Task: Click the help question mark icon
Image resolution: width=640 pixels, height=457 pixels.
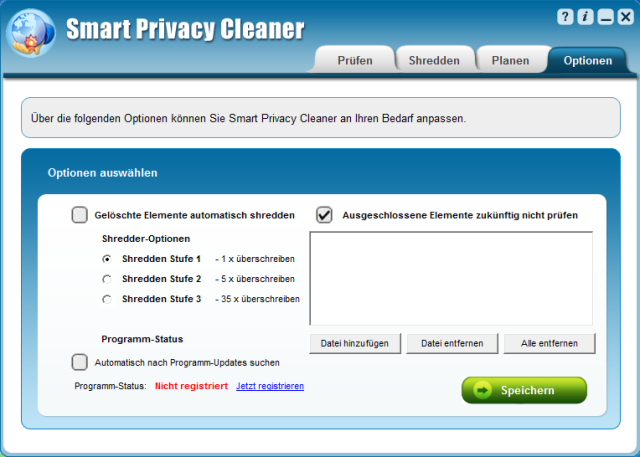Action: [565, 17]
